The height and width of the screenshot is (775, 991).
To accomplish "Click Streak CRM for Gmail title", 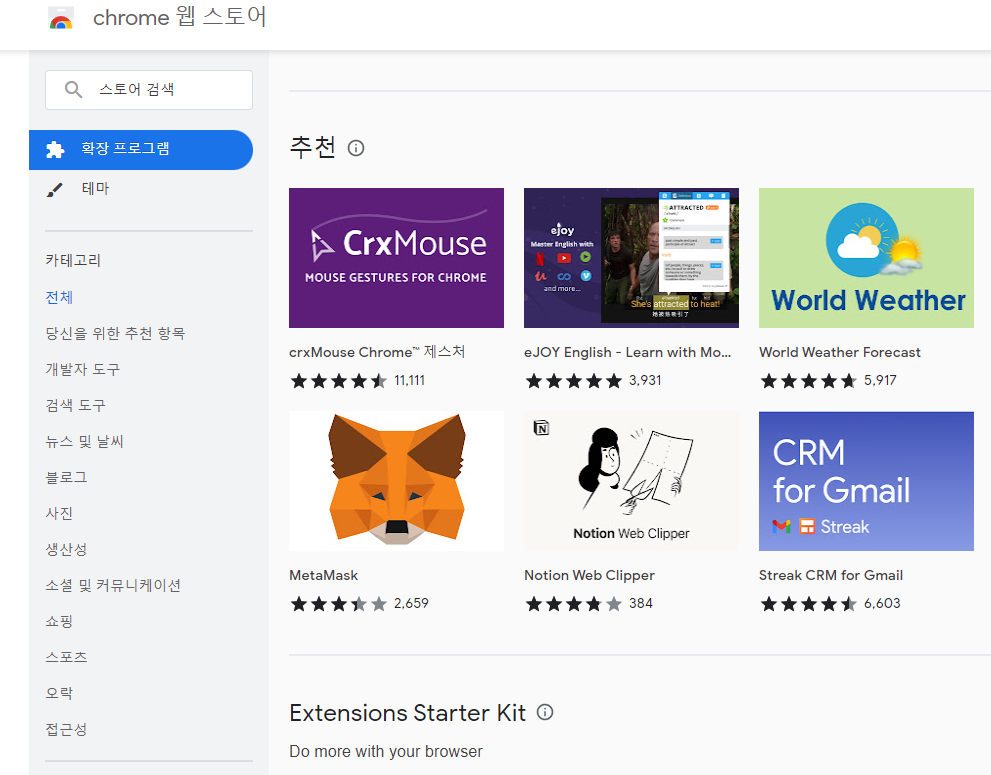I will [831, 575].
